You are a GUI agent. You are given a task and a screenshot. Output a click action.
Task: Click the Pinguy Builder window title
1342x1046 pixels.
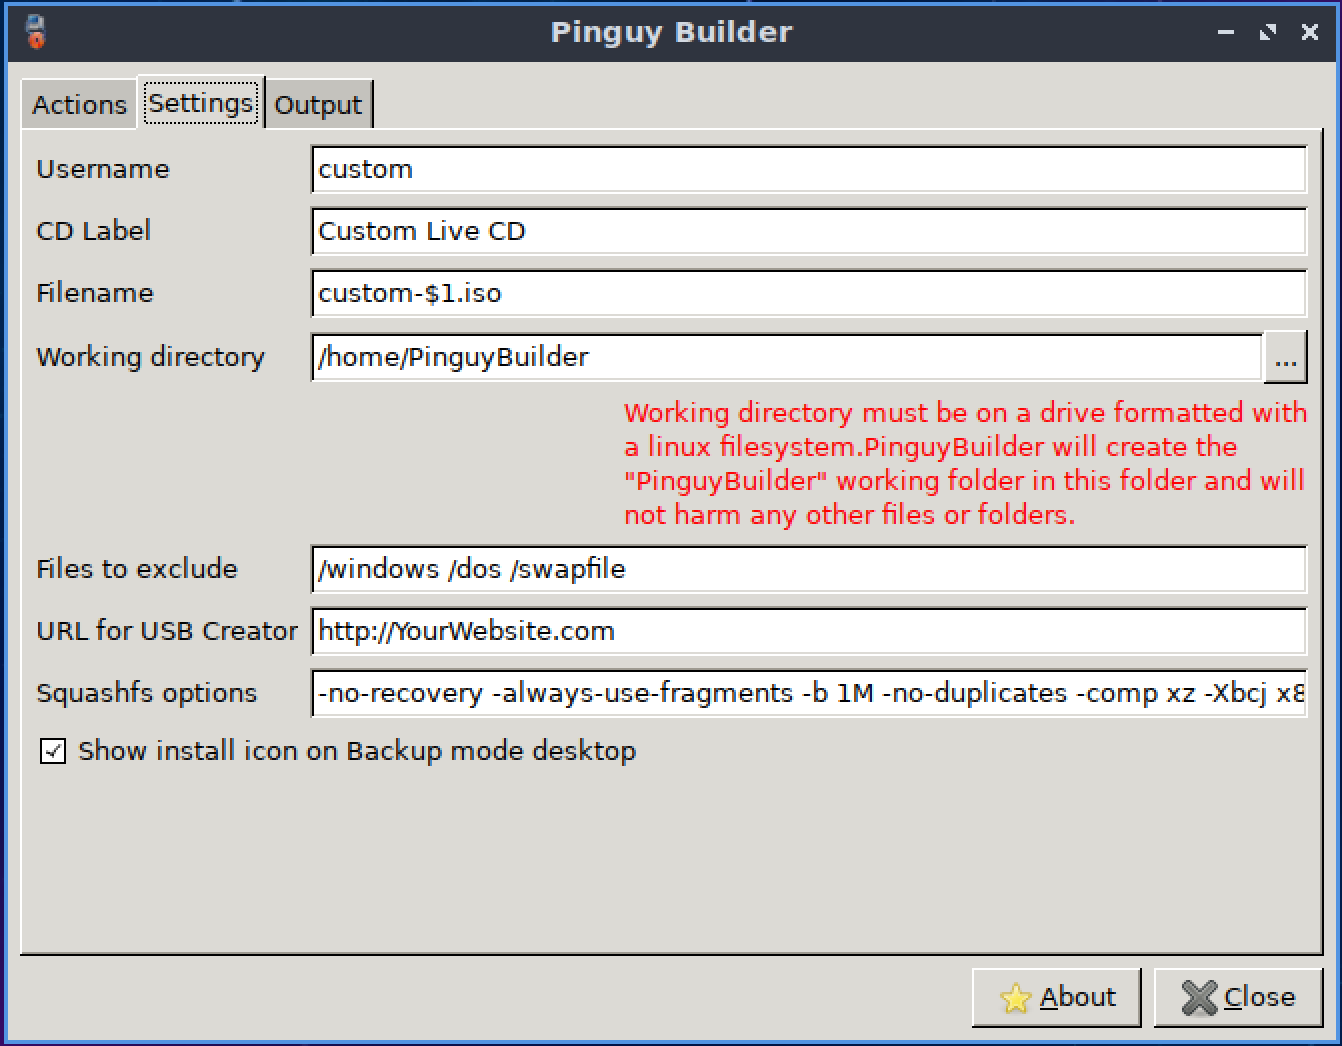coord(671,32)
